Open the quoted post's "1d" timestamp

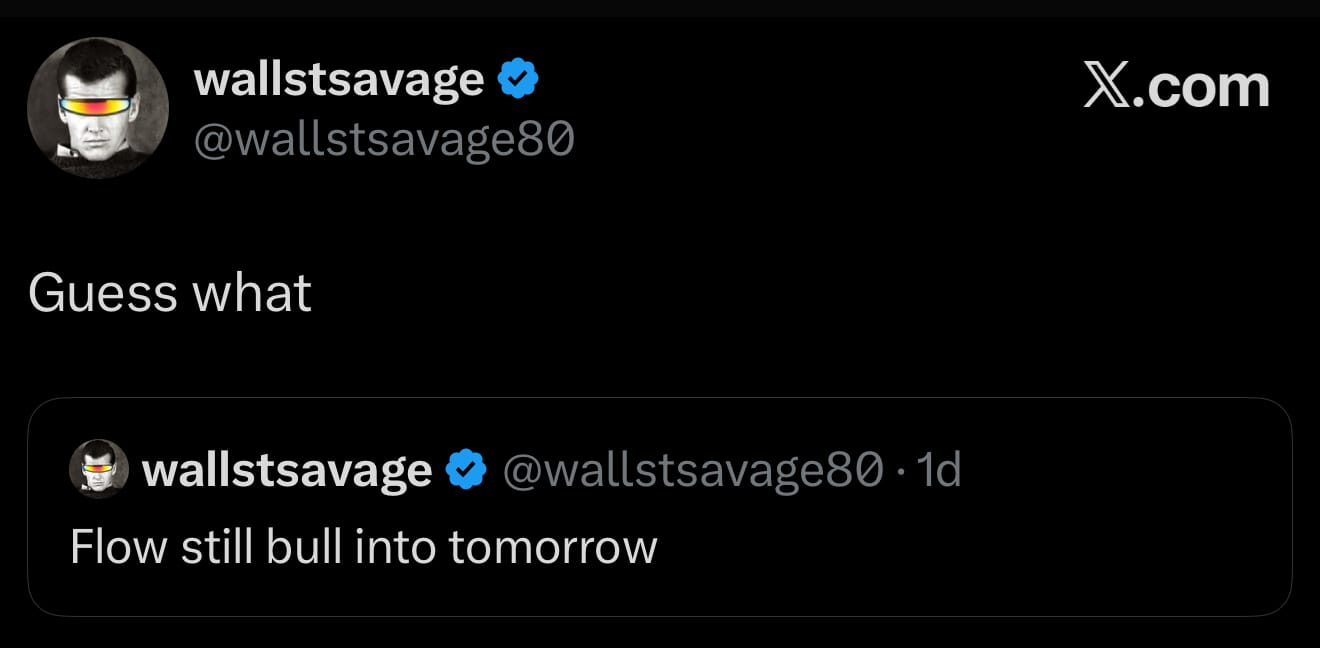pyautogui.click(x=938, y=469)
